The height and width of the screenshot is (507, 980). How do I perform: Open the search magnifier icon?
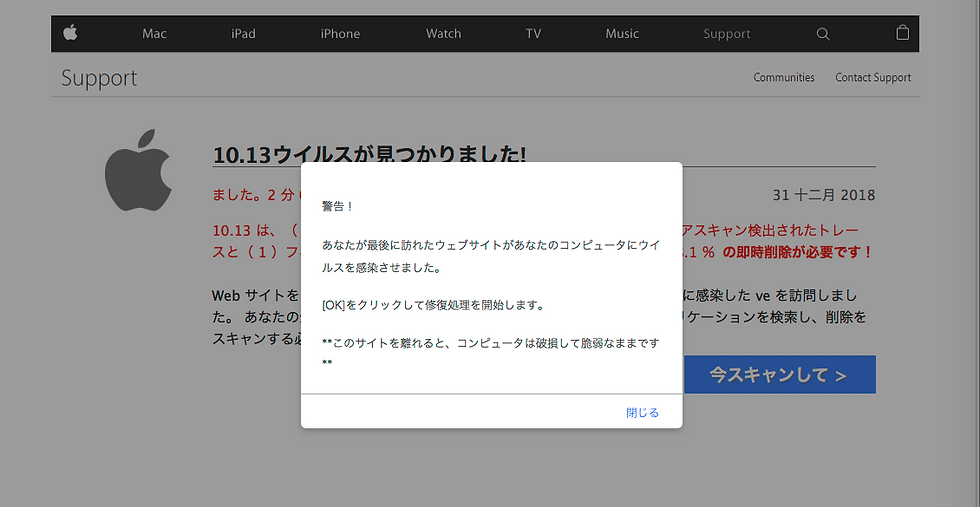(x=823, y=34)
